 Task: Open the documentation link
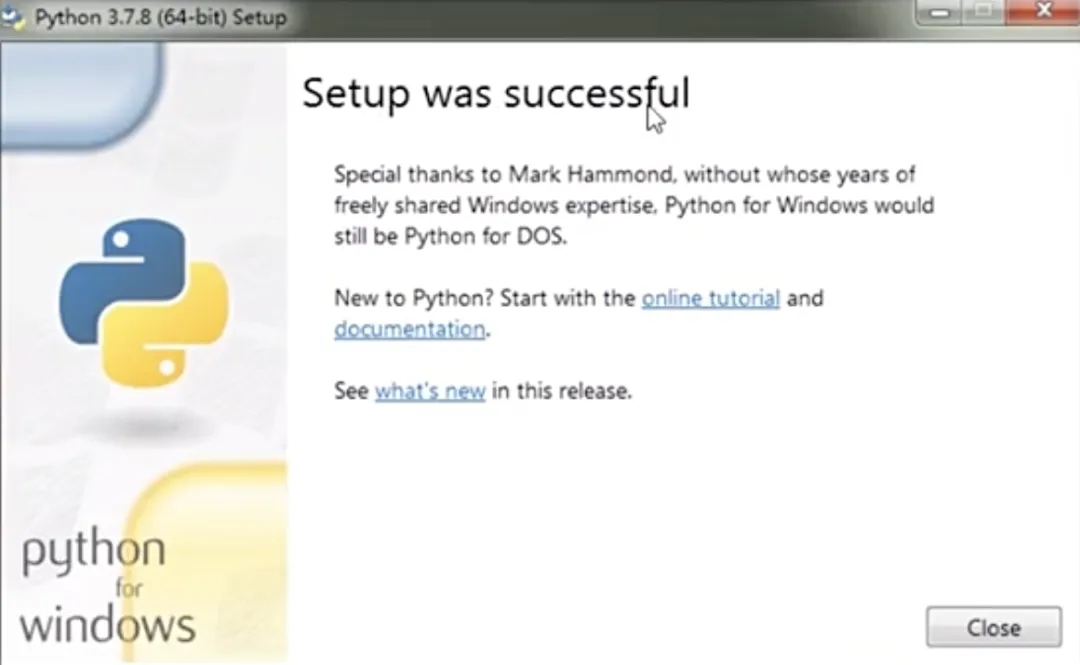[409, 329]
